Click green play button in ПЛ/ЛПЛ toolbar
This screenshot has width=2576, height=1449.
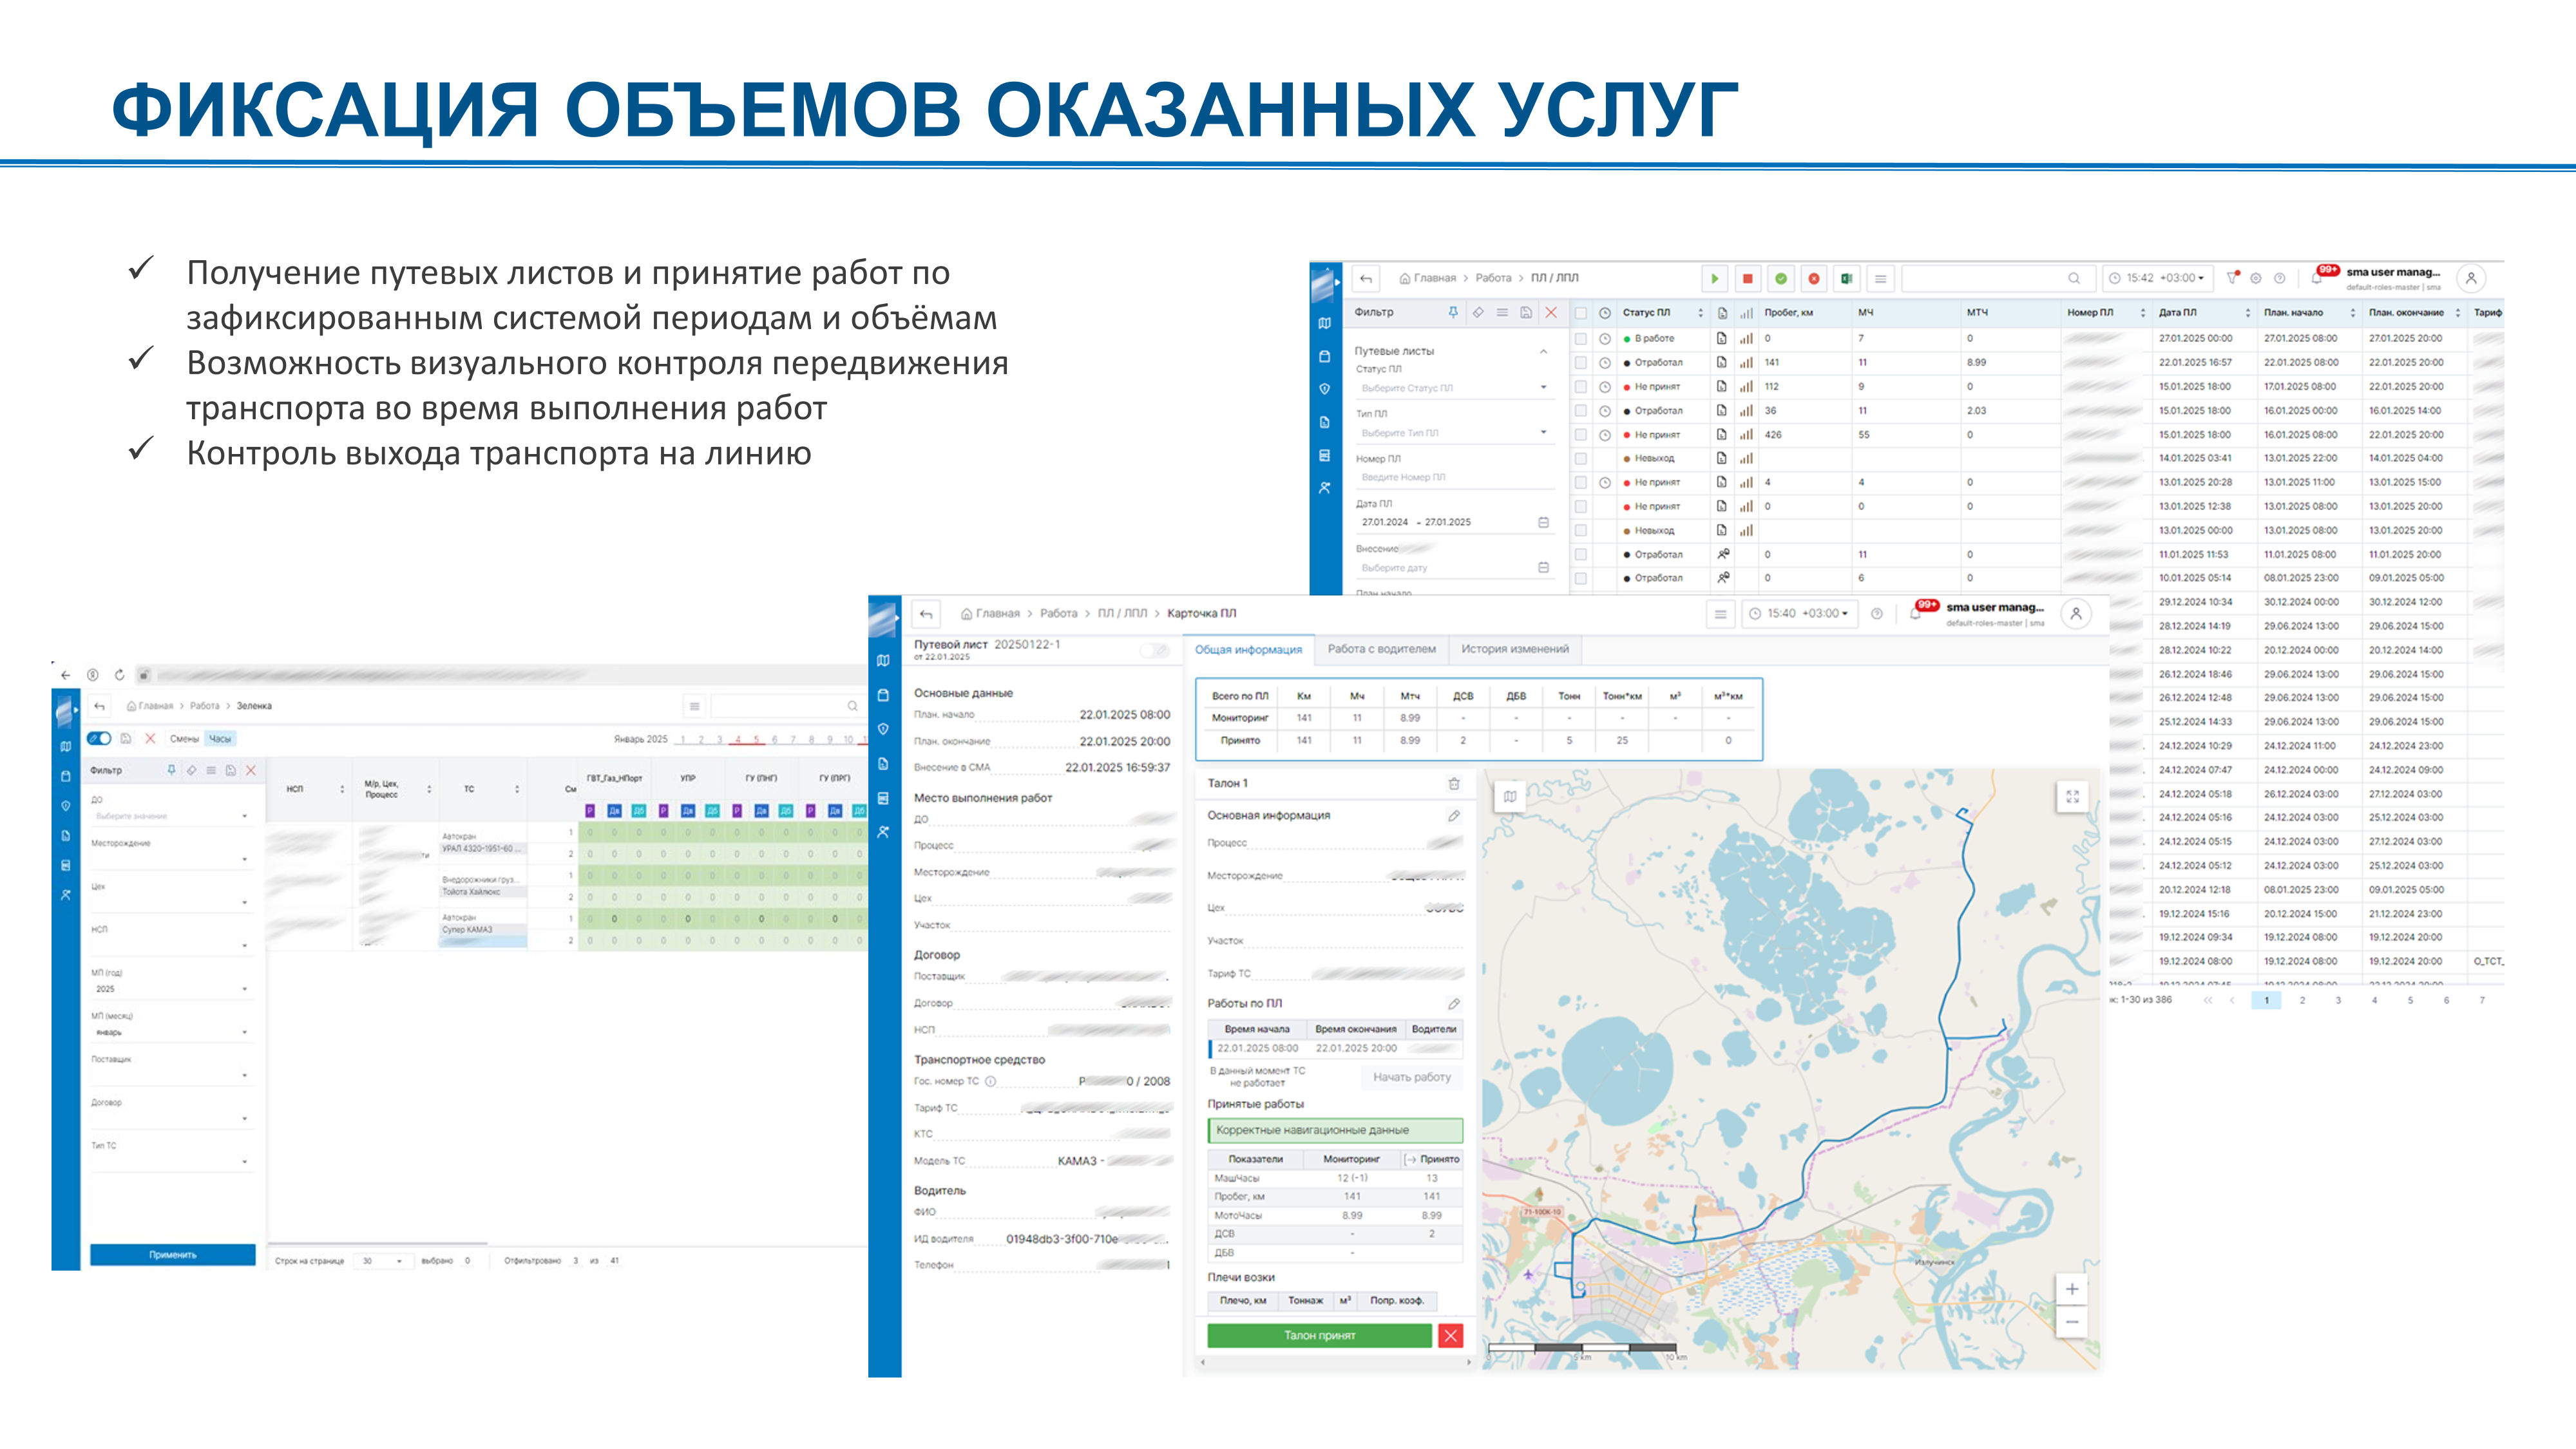(x=1715, y=279)
